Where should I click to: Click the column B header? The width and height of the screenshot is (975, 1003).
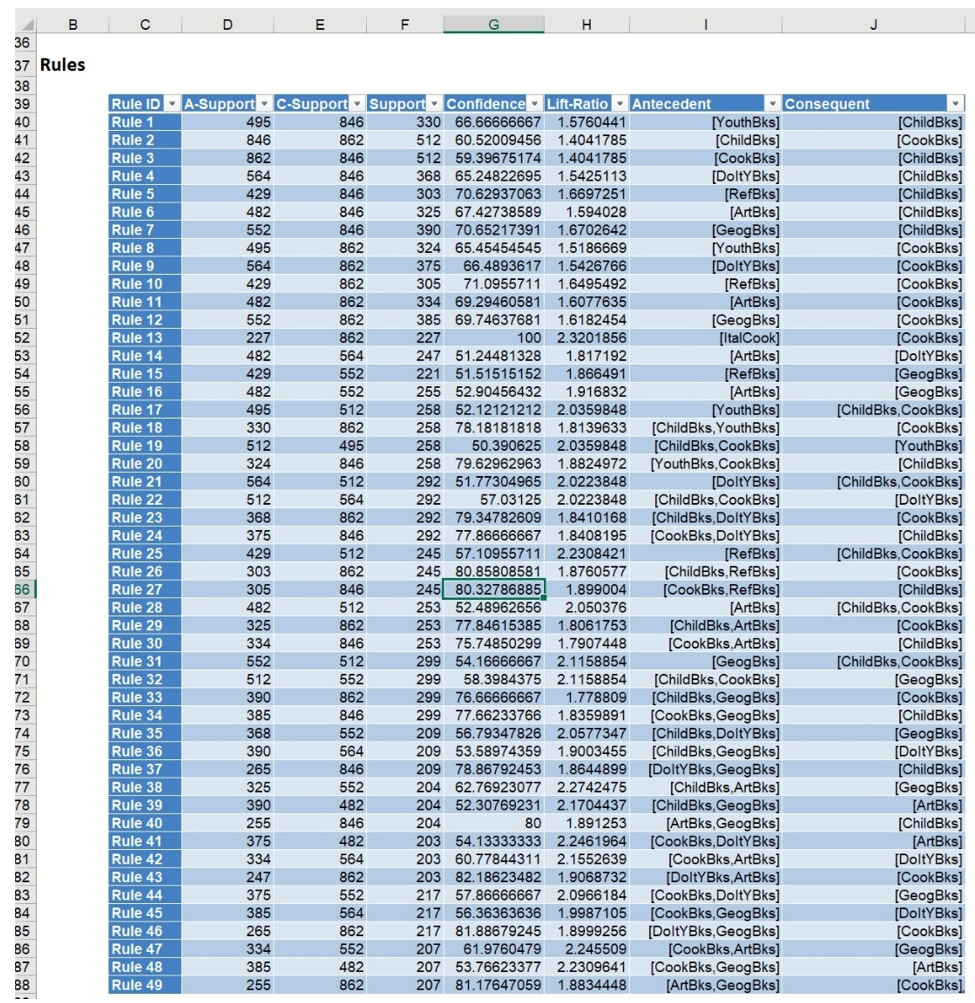pyautogui.click(x=72, y=25)
